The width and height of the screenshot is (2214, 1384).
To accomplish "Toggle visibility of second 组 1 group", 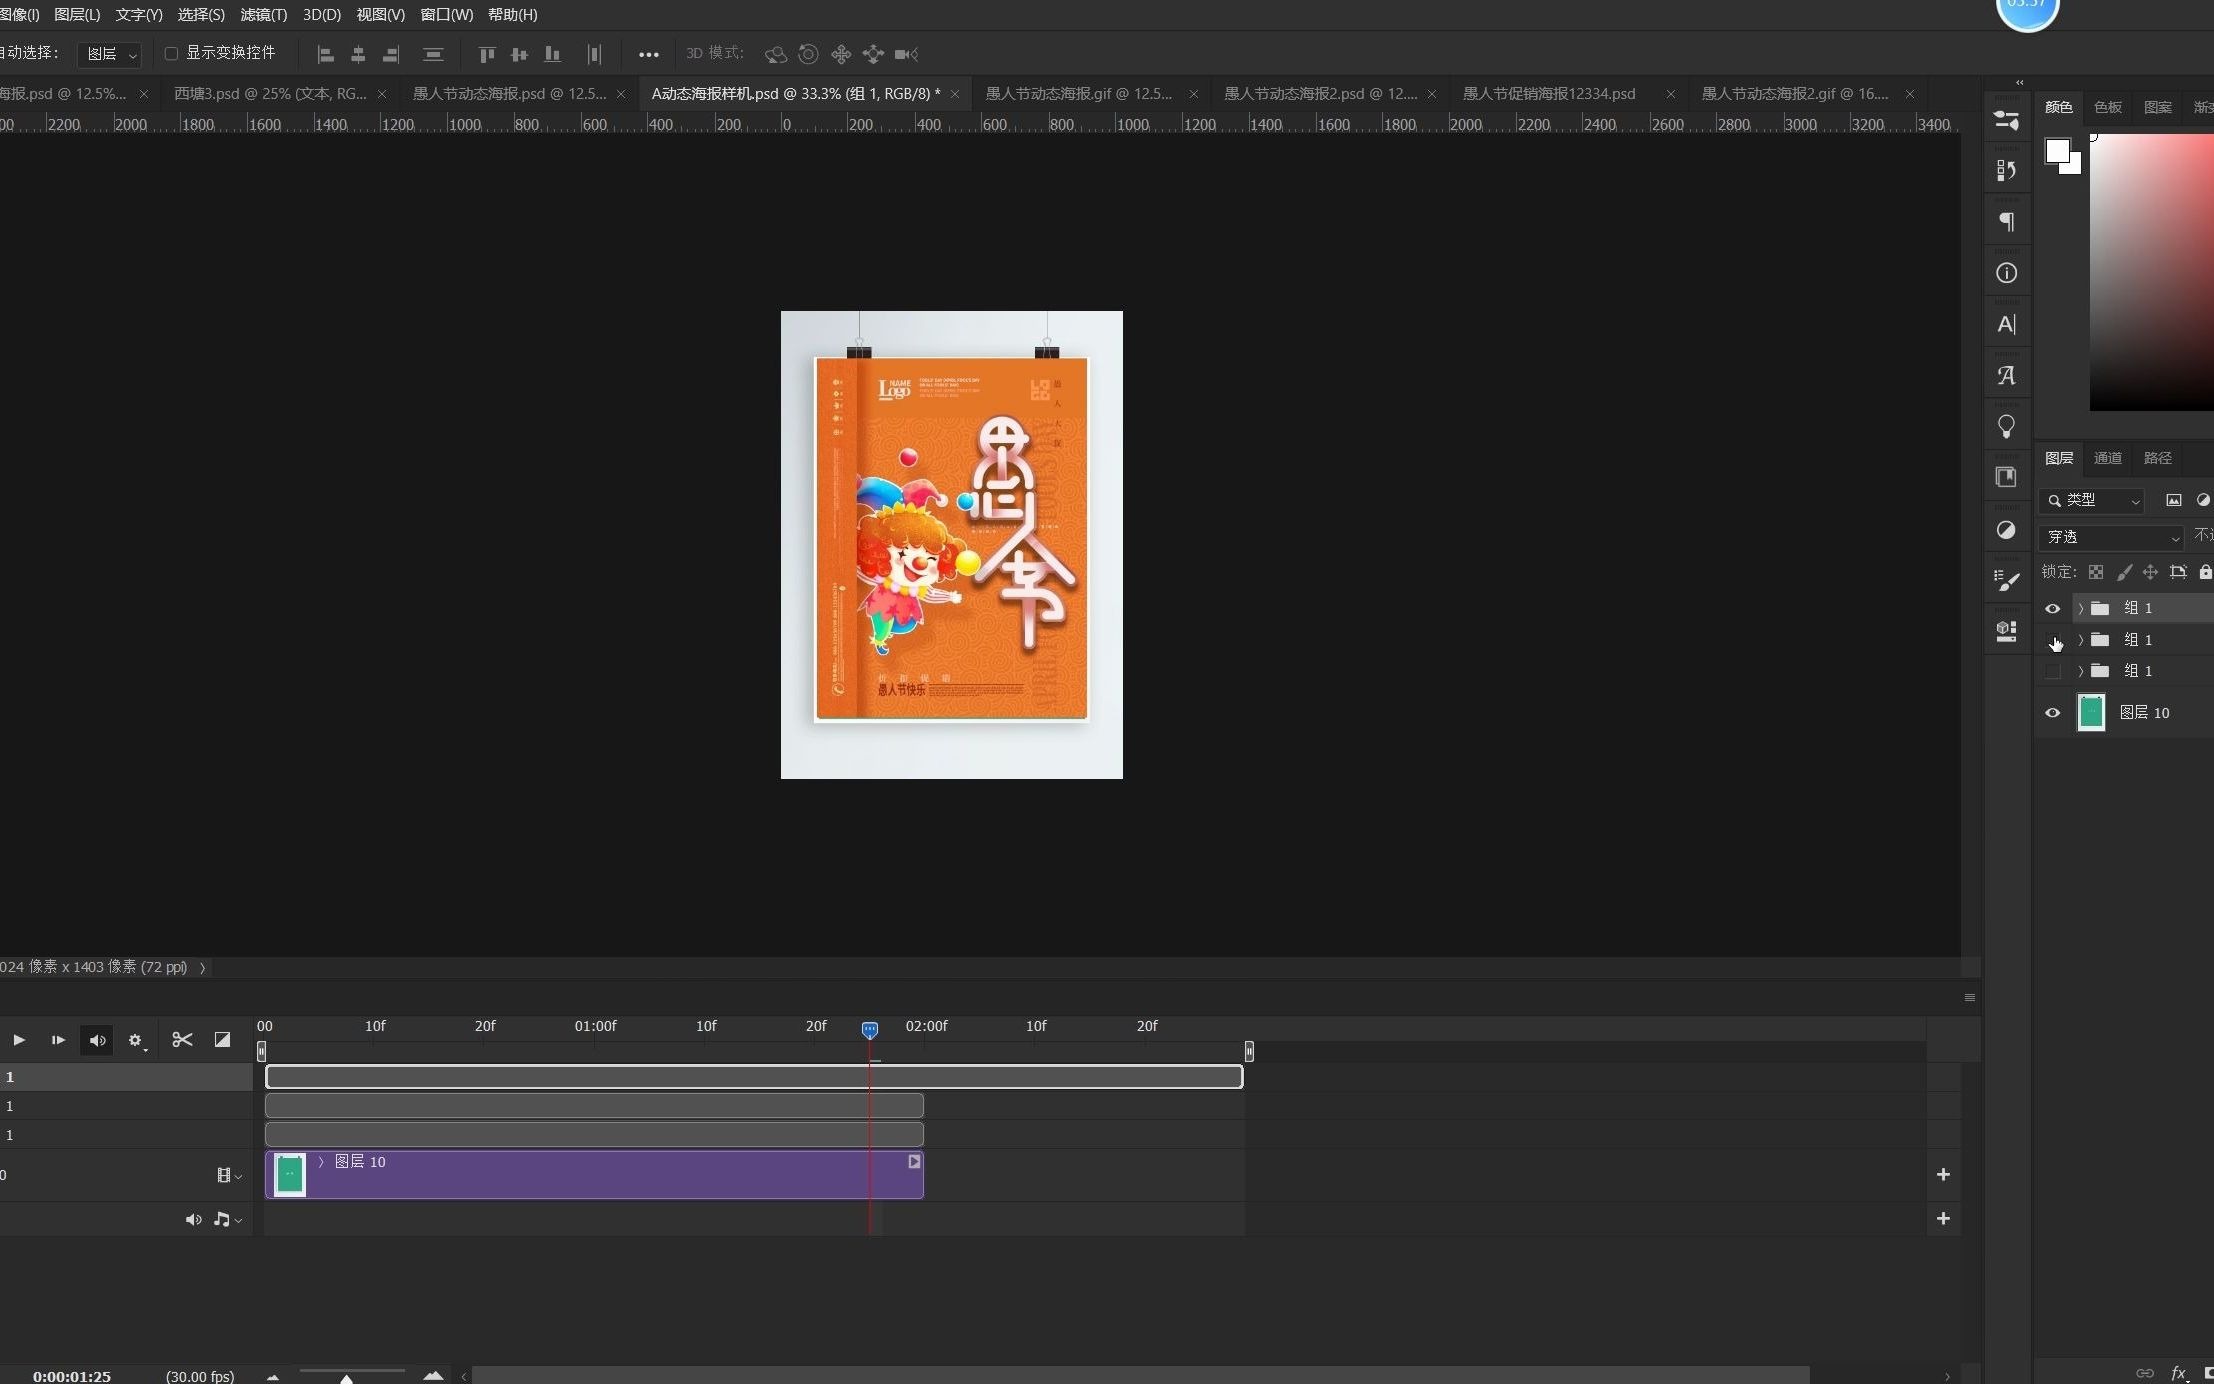I will click(x=2052, y=640).
